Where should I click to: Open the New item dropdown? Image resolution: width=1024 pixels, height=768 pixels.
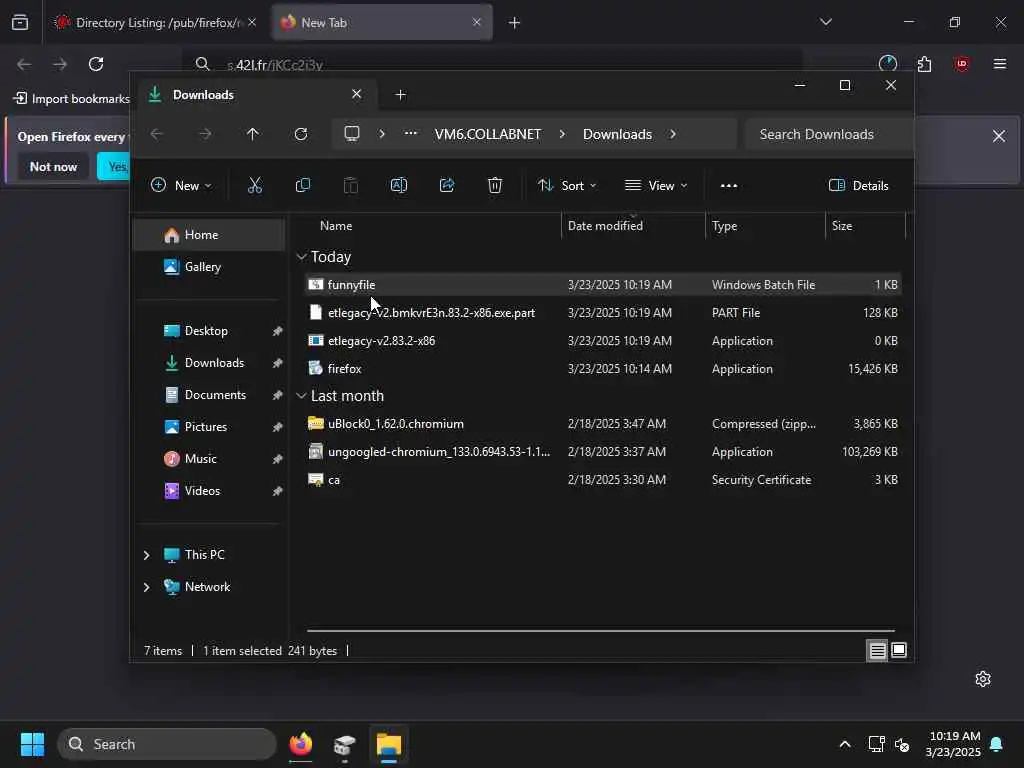[181, 185]
